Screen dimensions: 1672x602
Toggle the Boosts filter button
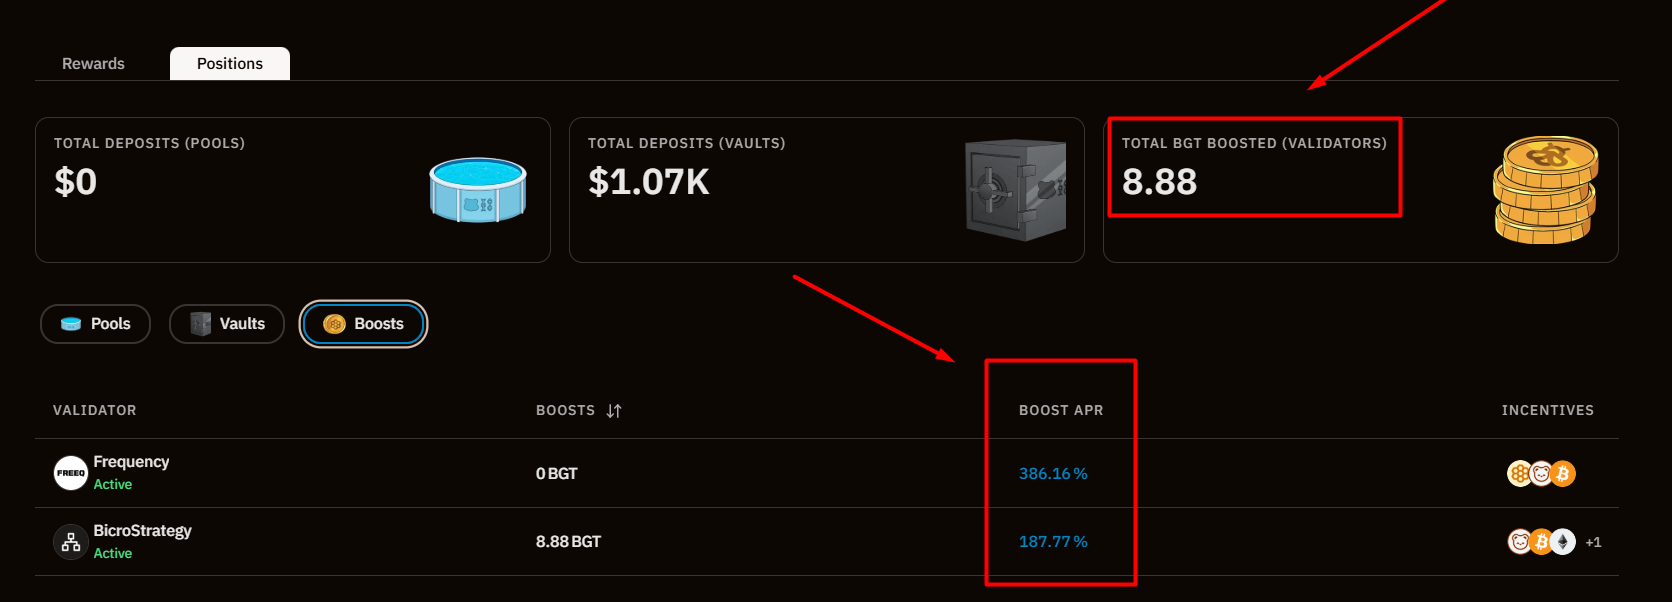363,324
